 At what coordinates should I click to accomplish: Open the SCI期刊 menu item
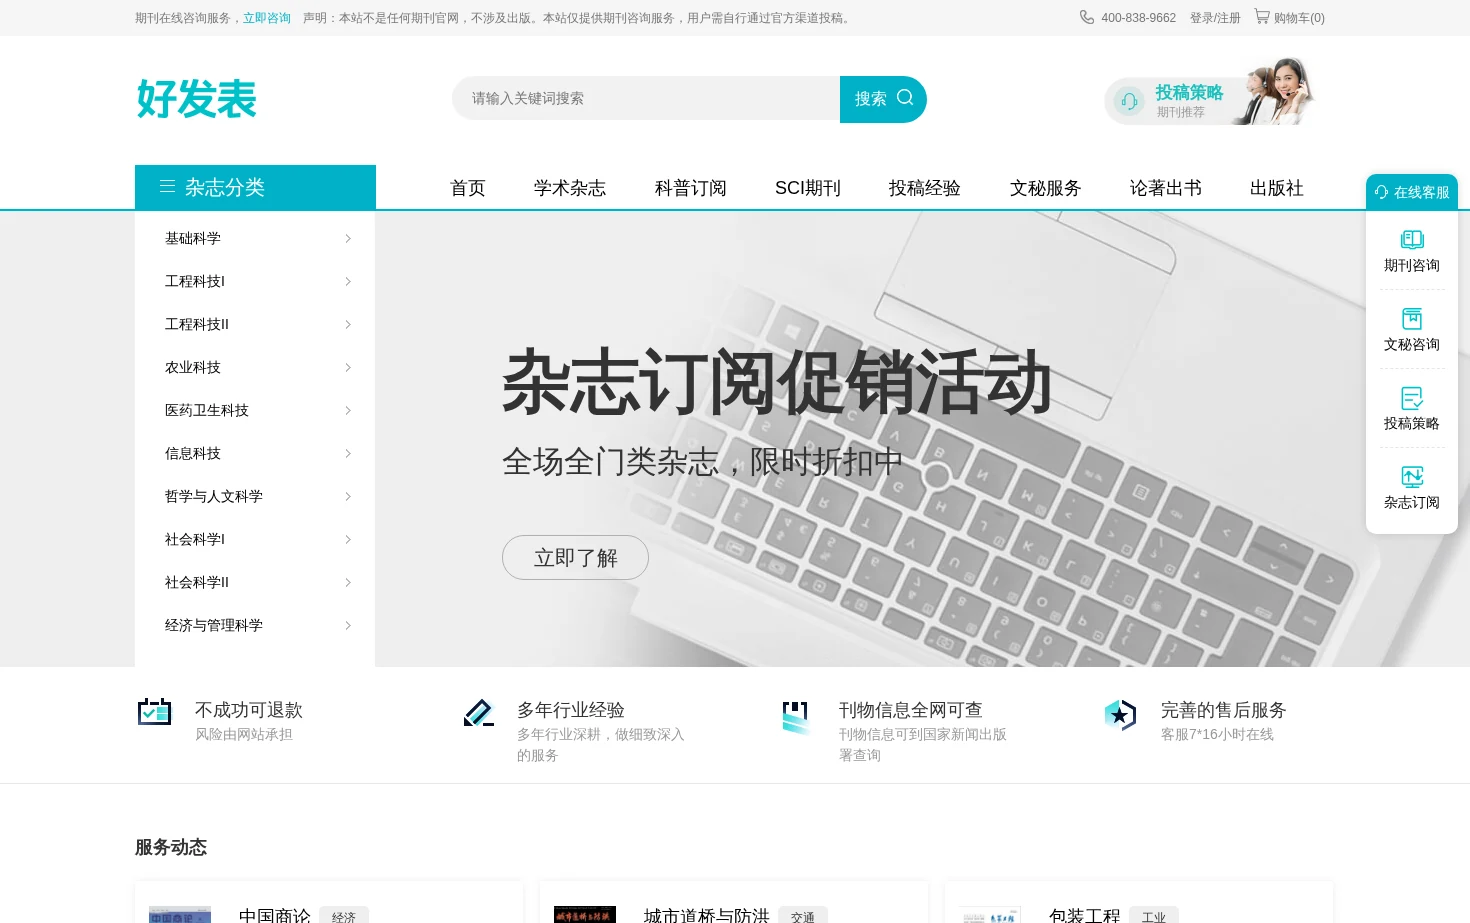pos(808,188)
